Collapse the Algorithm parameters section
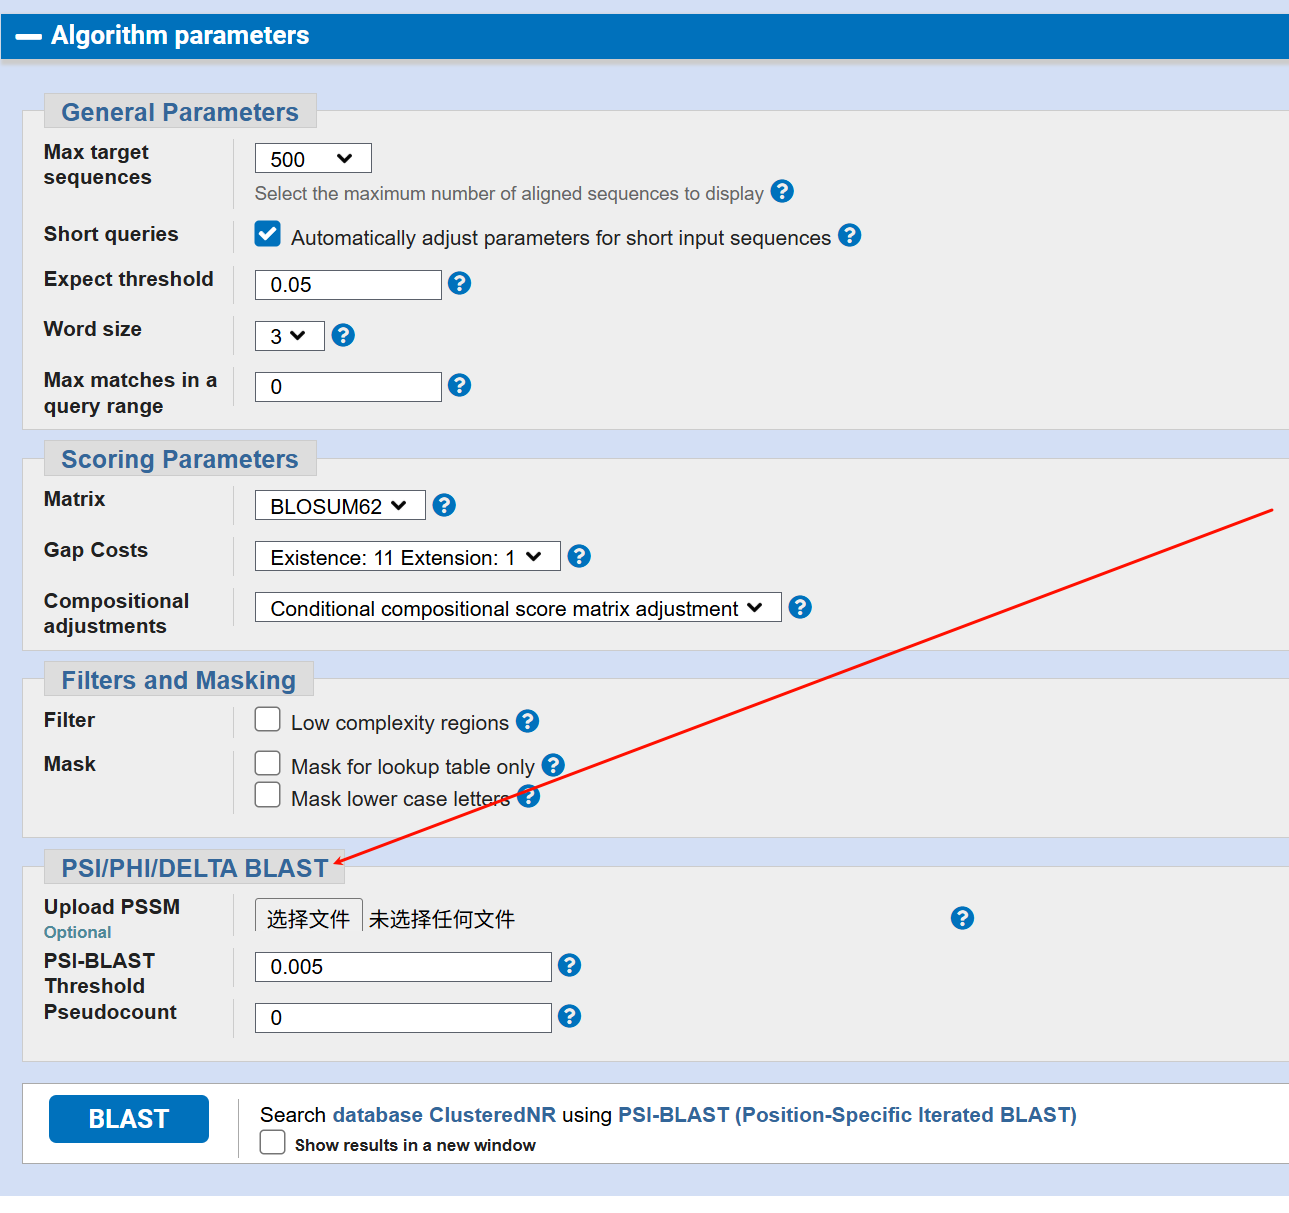Screen dimensions: 1289x1213 click(29, 37)
